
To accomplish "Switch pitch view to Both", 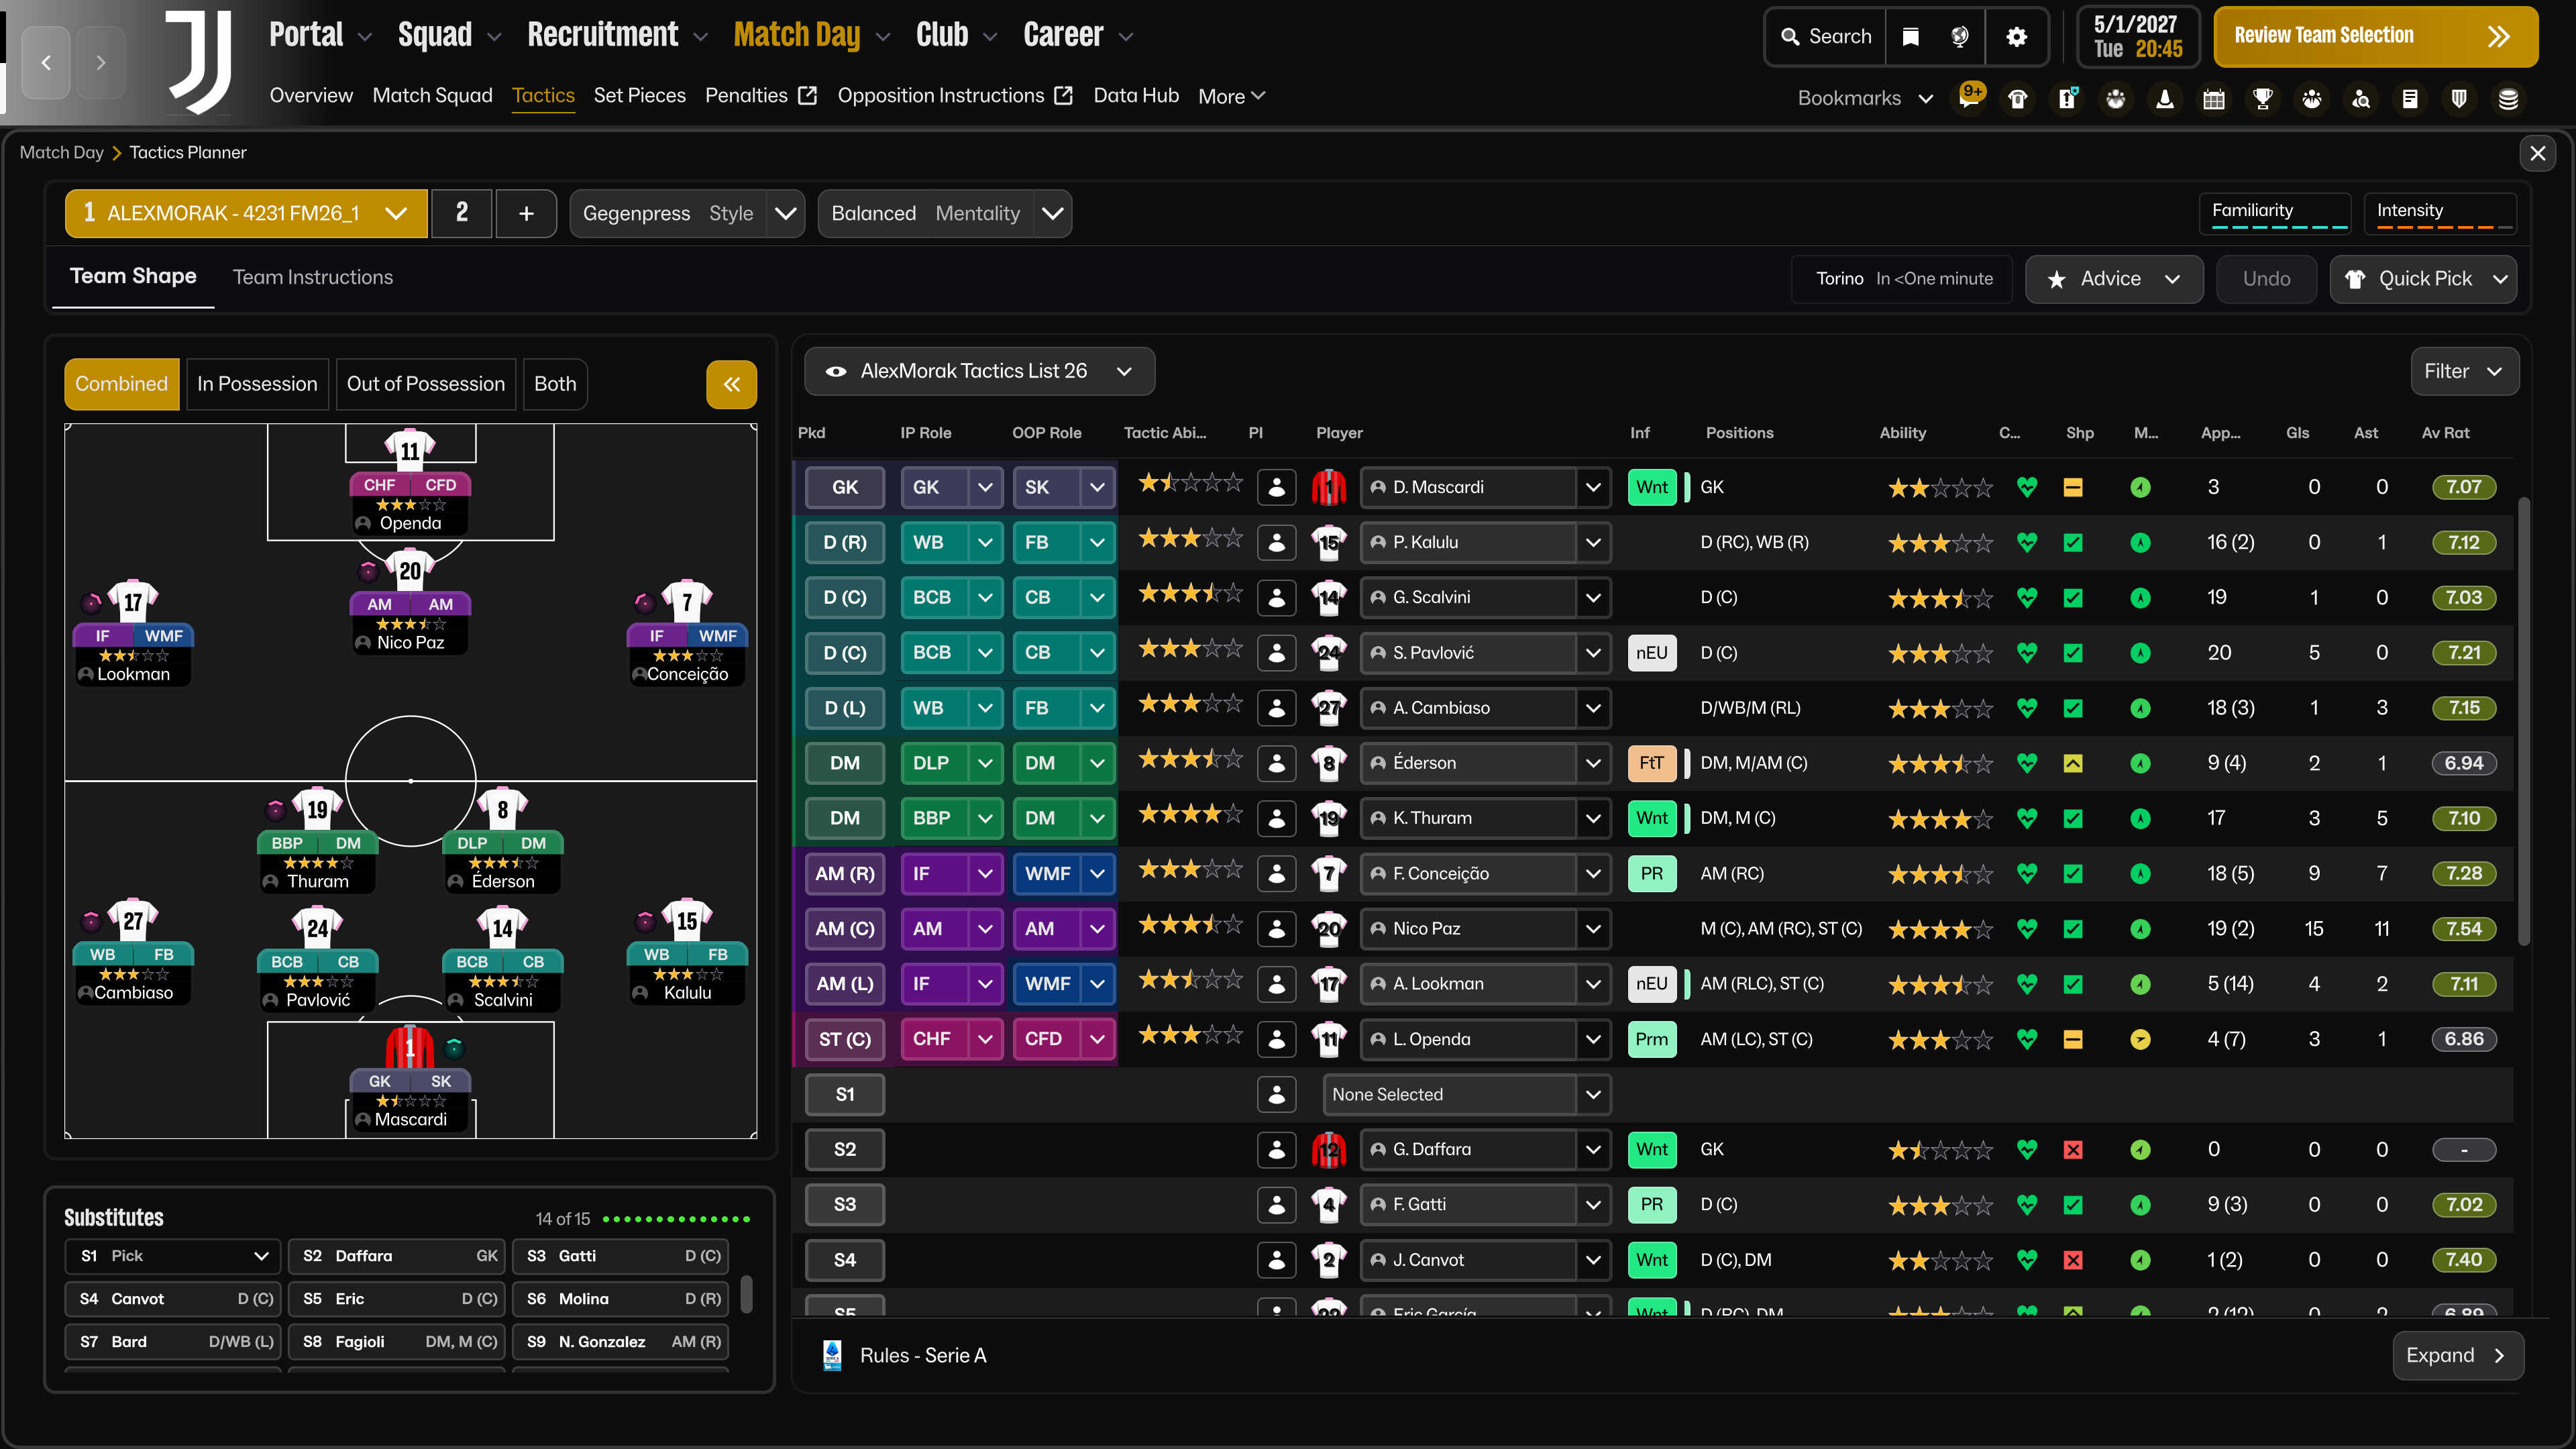I will click(x=554, y=384).
